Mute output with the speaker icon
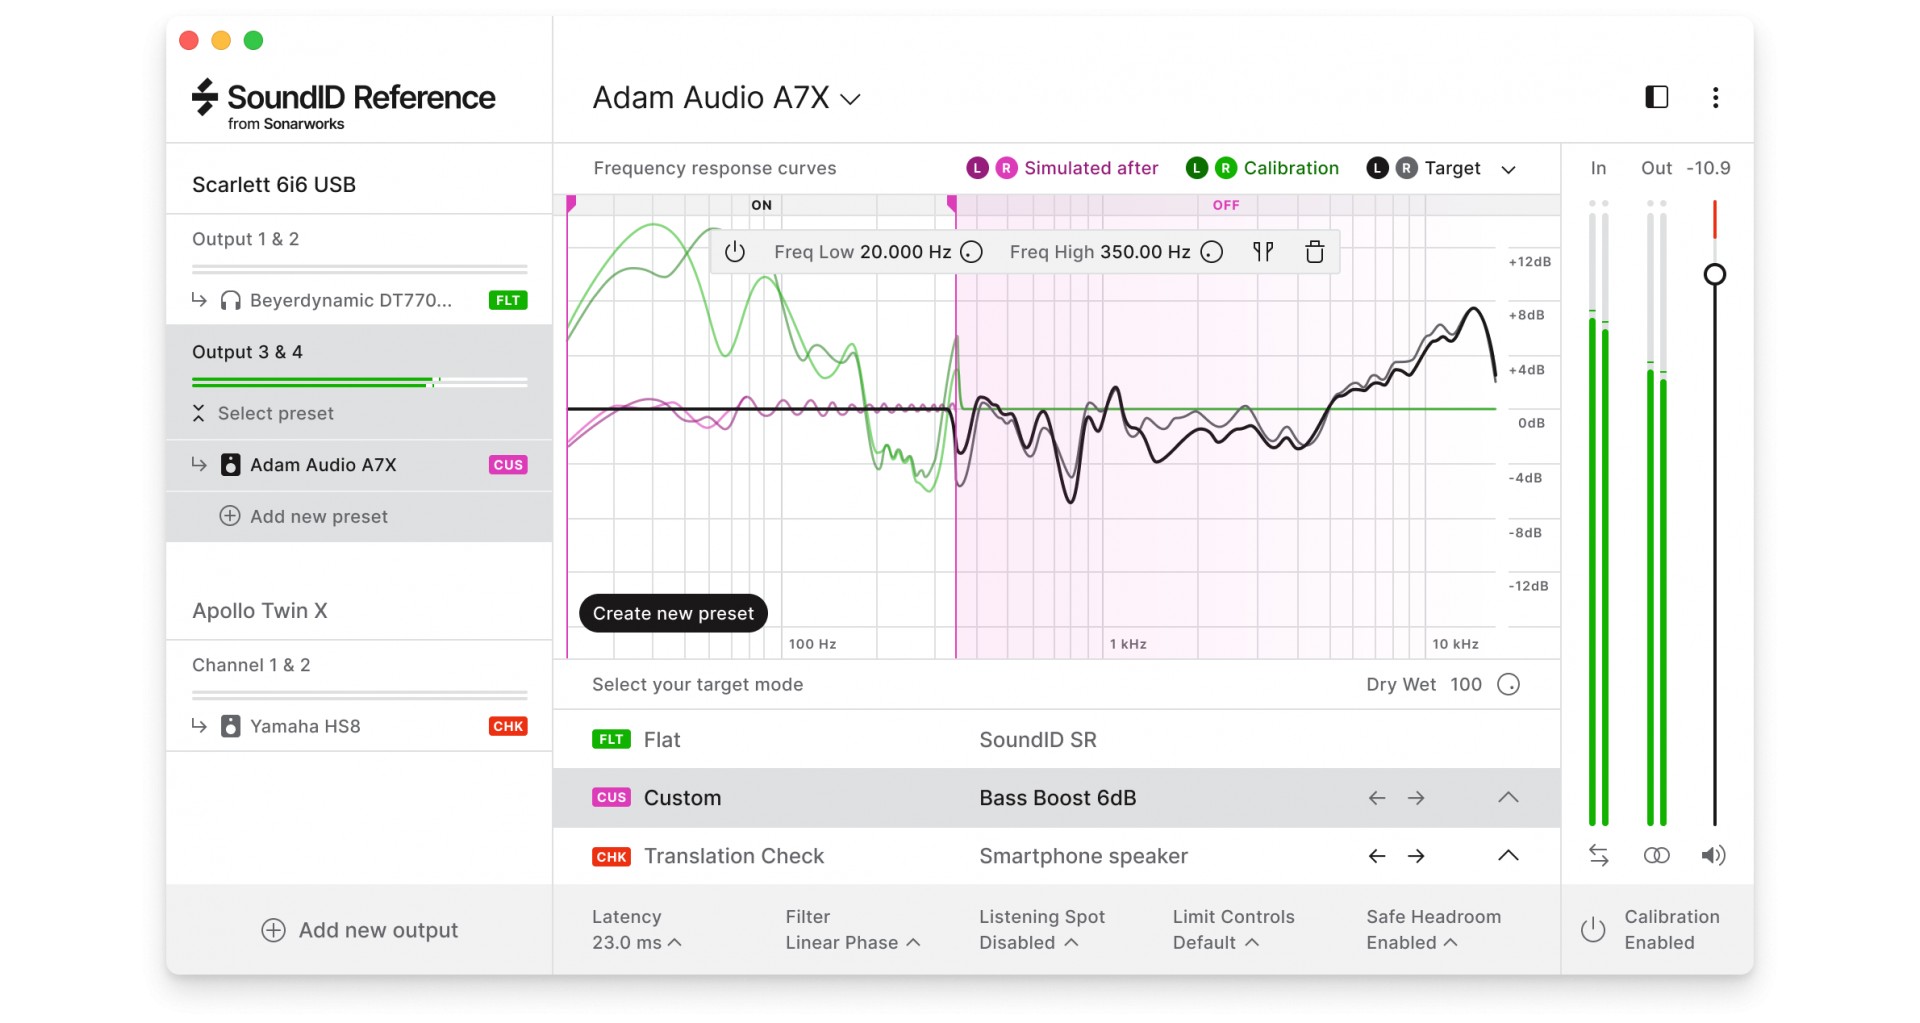 click(1713, 855)
